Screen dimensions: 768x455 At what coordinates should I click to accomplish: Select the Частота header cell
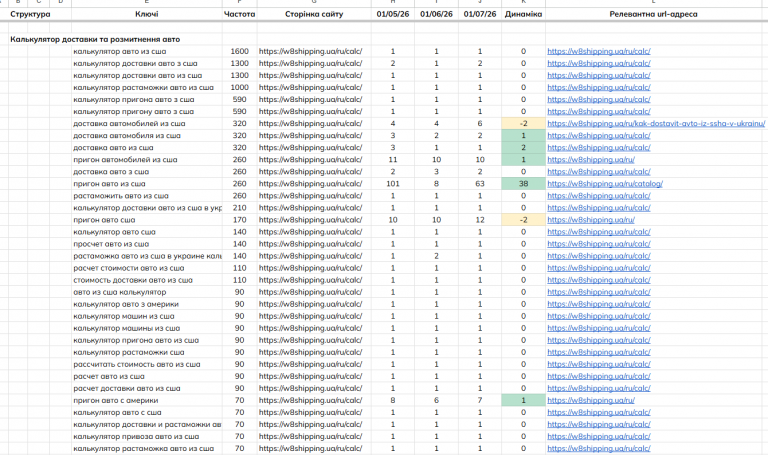pos(240,14)
